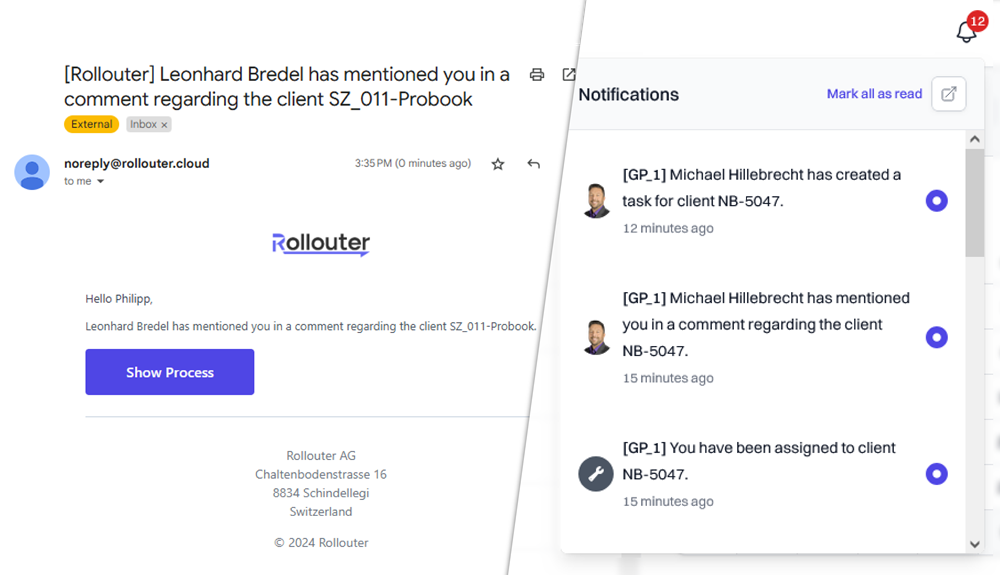Viewport: 1000px width, 575px height.
Task: Click Mark all as read link
Action: (874, 94)
